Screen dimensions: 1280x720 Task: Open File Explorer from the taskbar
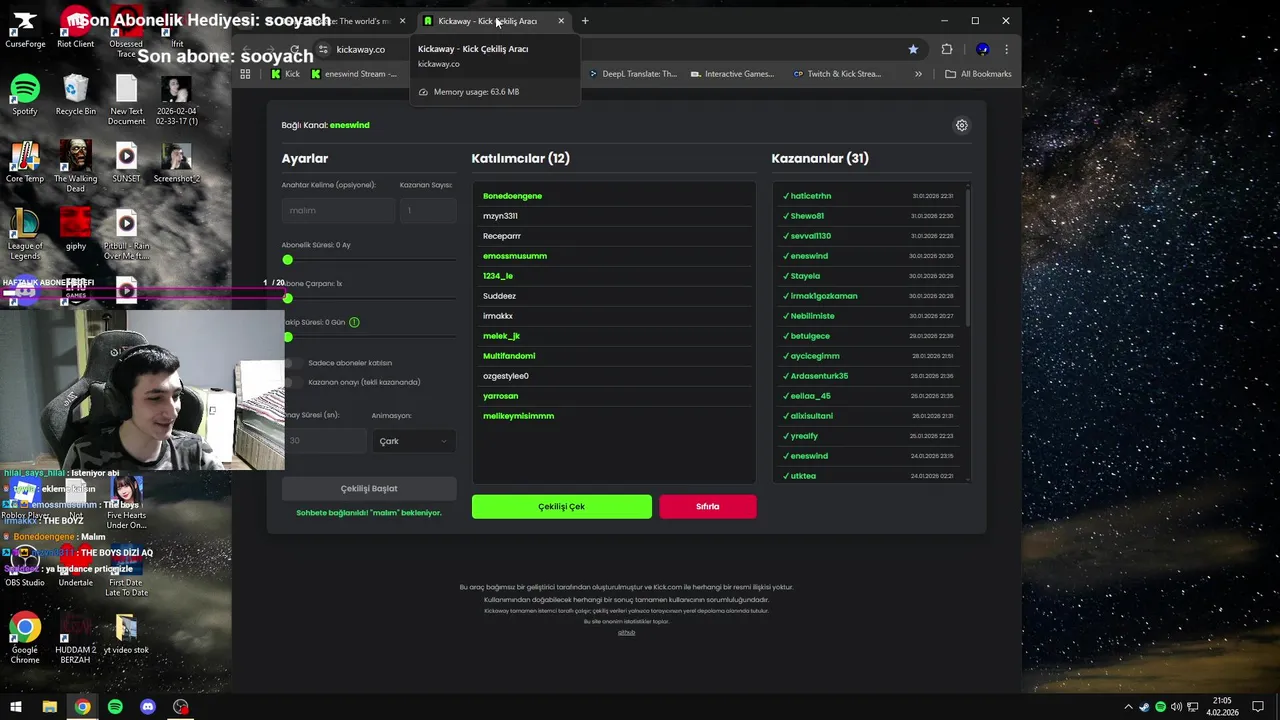point(49,707)
